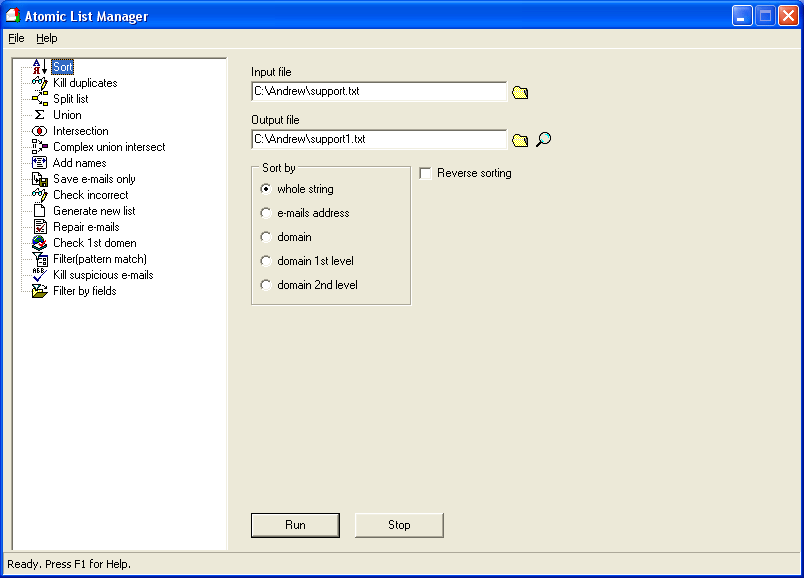Select 'Kill duplicates' in the tree
804x578 pixels.
pyautogui.click(x=85, y=83)
